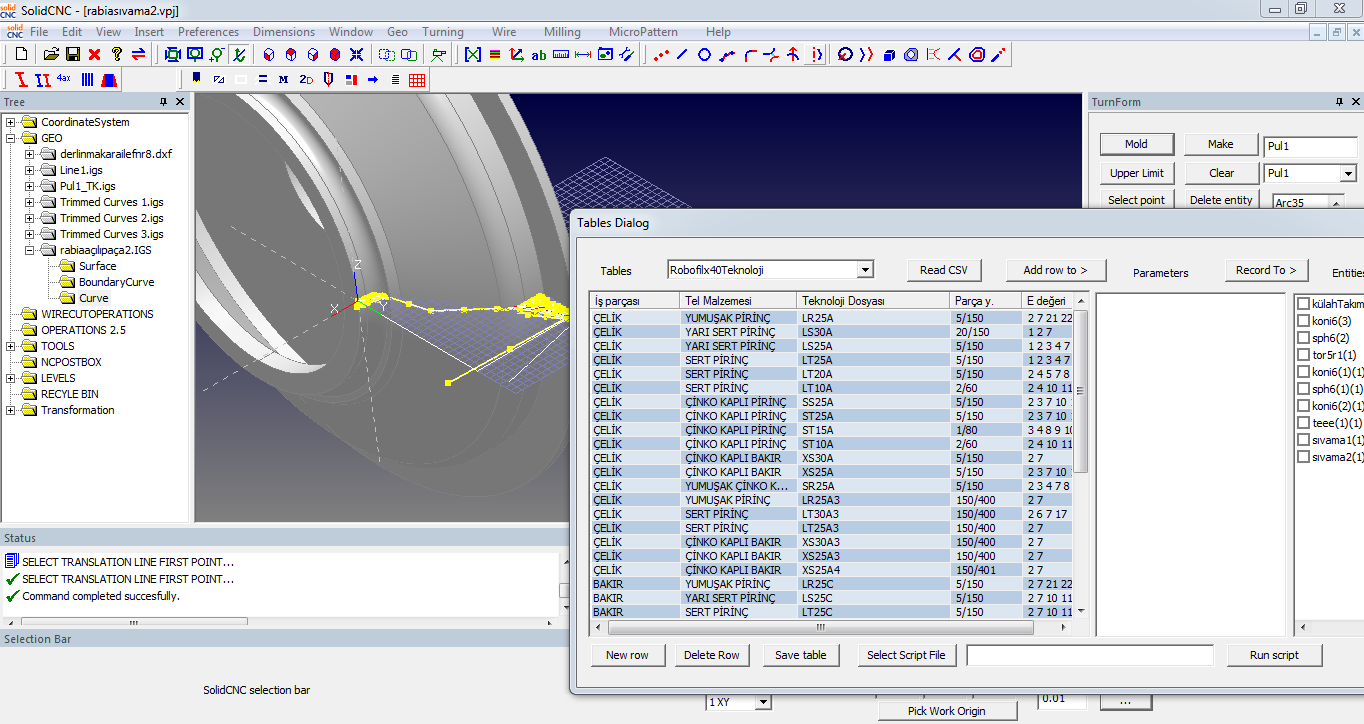Tick the koni6(3) entity checkbox
The width and height of the screenshot is (1364, 724).
click(x=1303, y=321)
